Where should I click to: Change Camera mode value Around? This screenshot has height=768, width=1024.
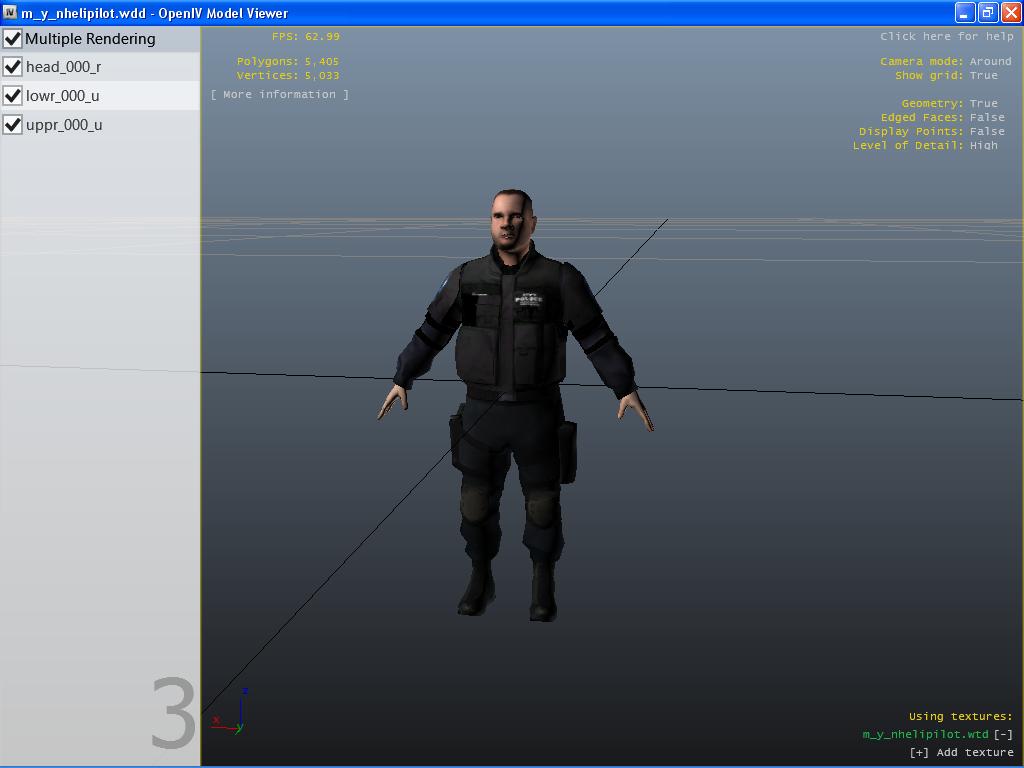point(990,62)
